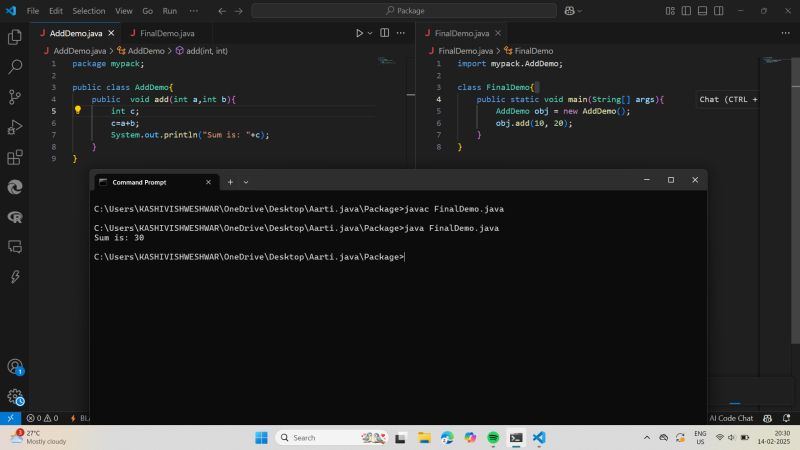Open the Search view in activity bar
The height and width of the screenshot is (450, 800).
click(x=15, y=66)
